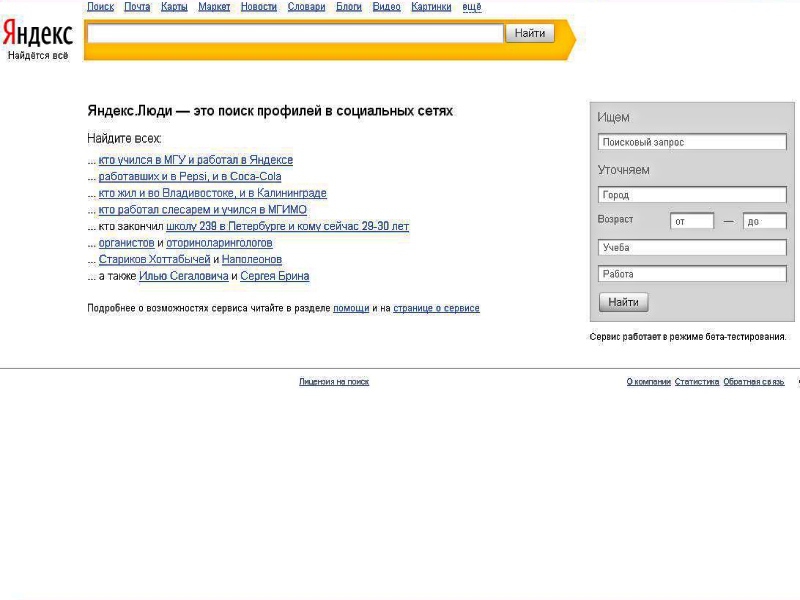Open the органистов link
Viewport: 800px width, 600px height.
[126, 243]
